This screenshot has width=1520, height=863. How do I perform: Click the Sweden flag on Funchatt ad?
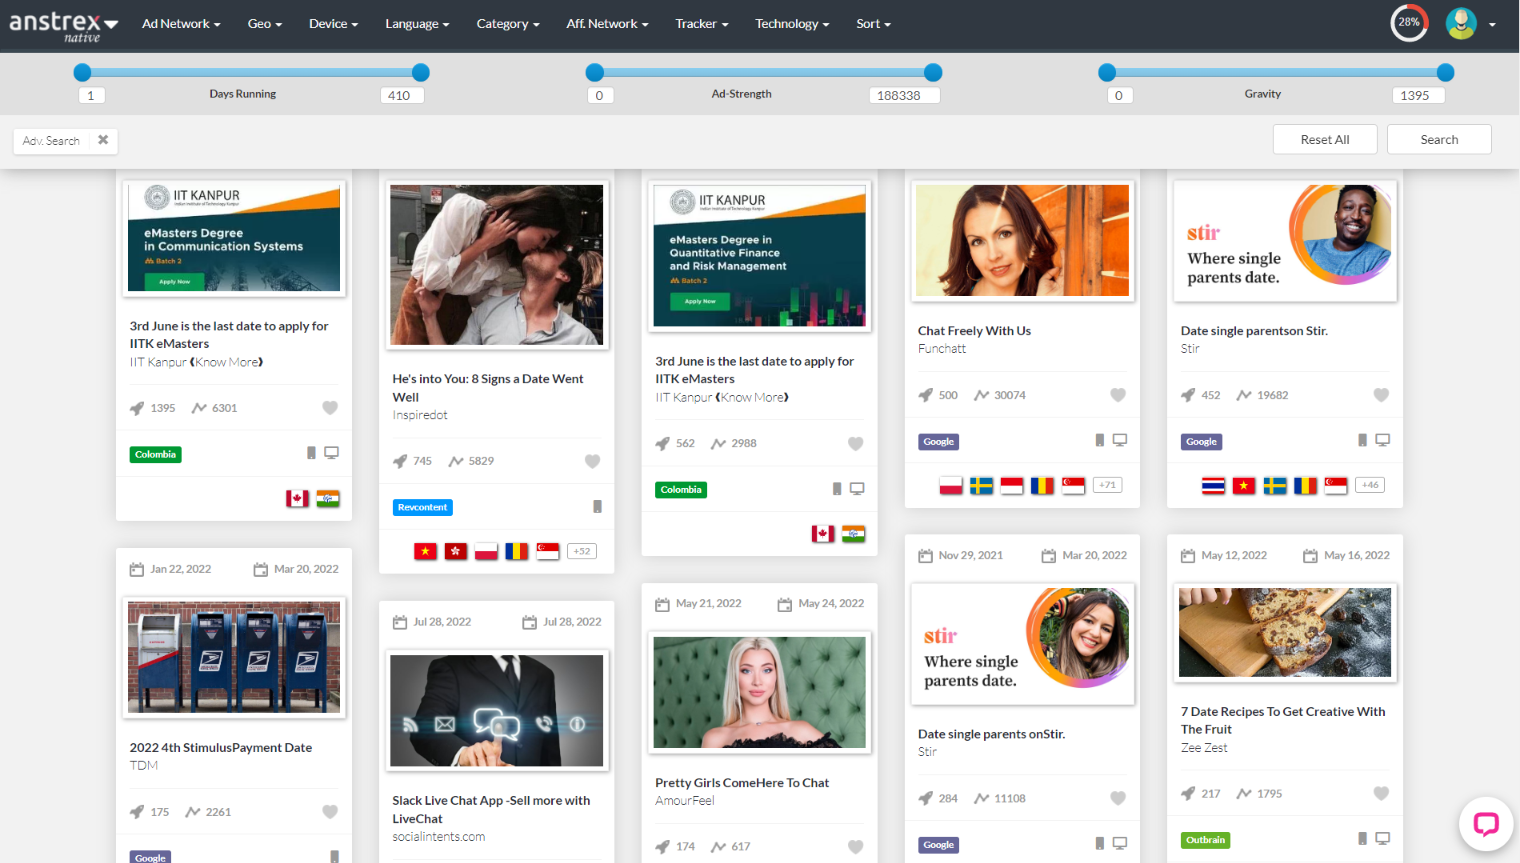[x=981, y=486]
